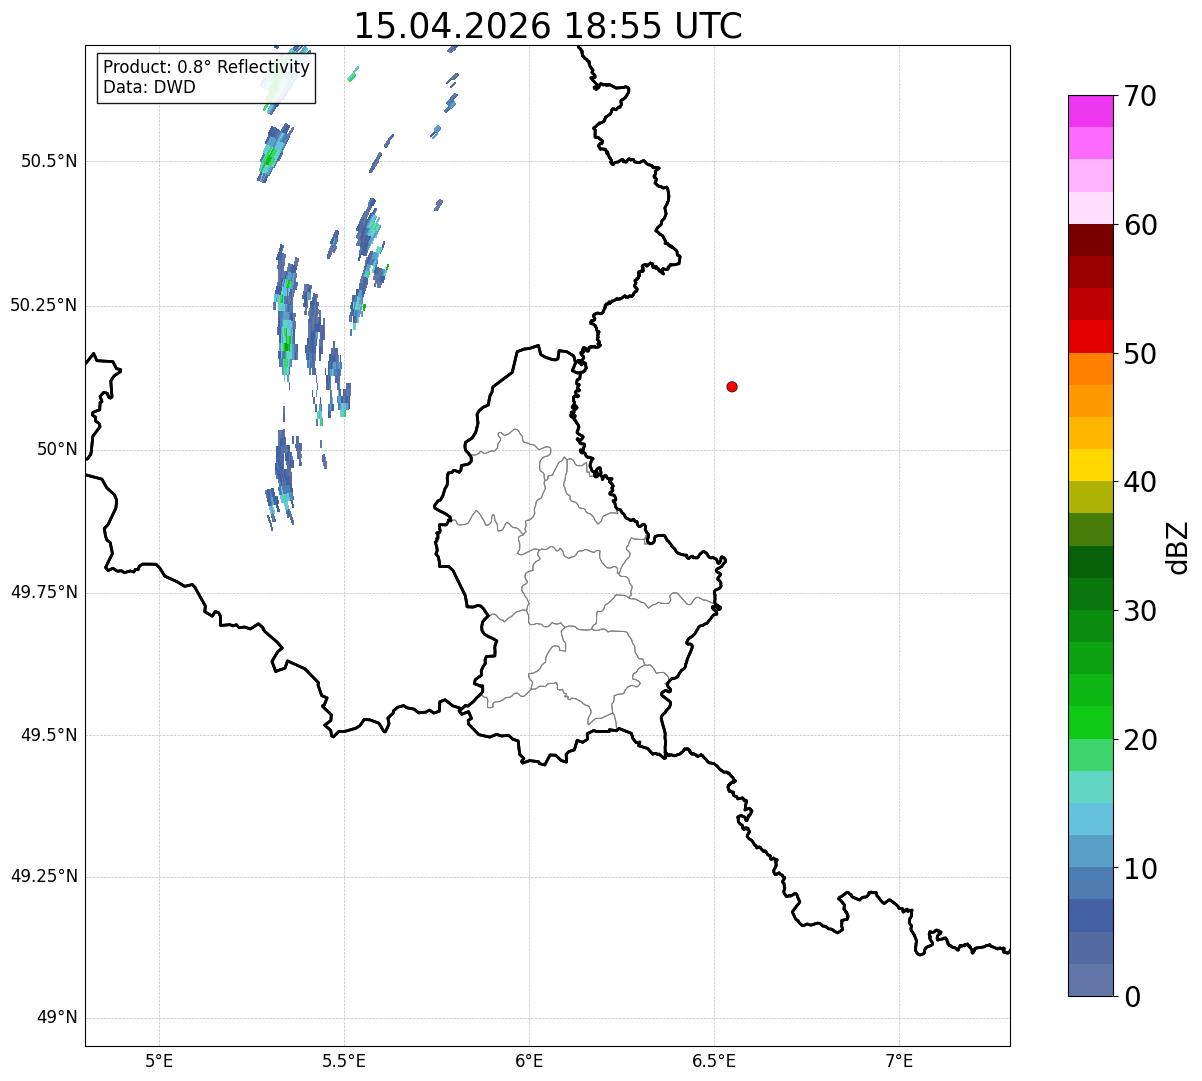Click the dBZ colorbar axis label
Screen dimensions: 1202x1081
point(1177,546)
